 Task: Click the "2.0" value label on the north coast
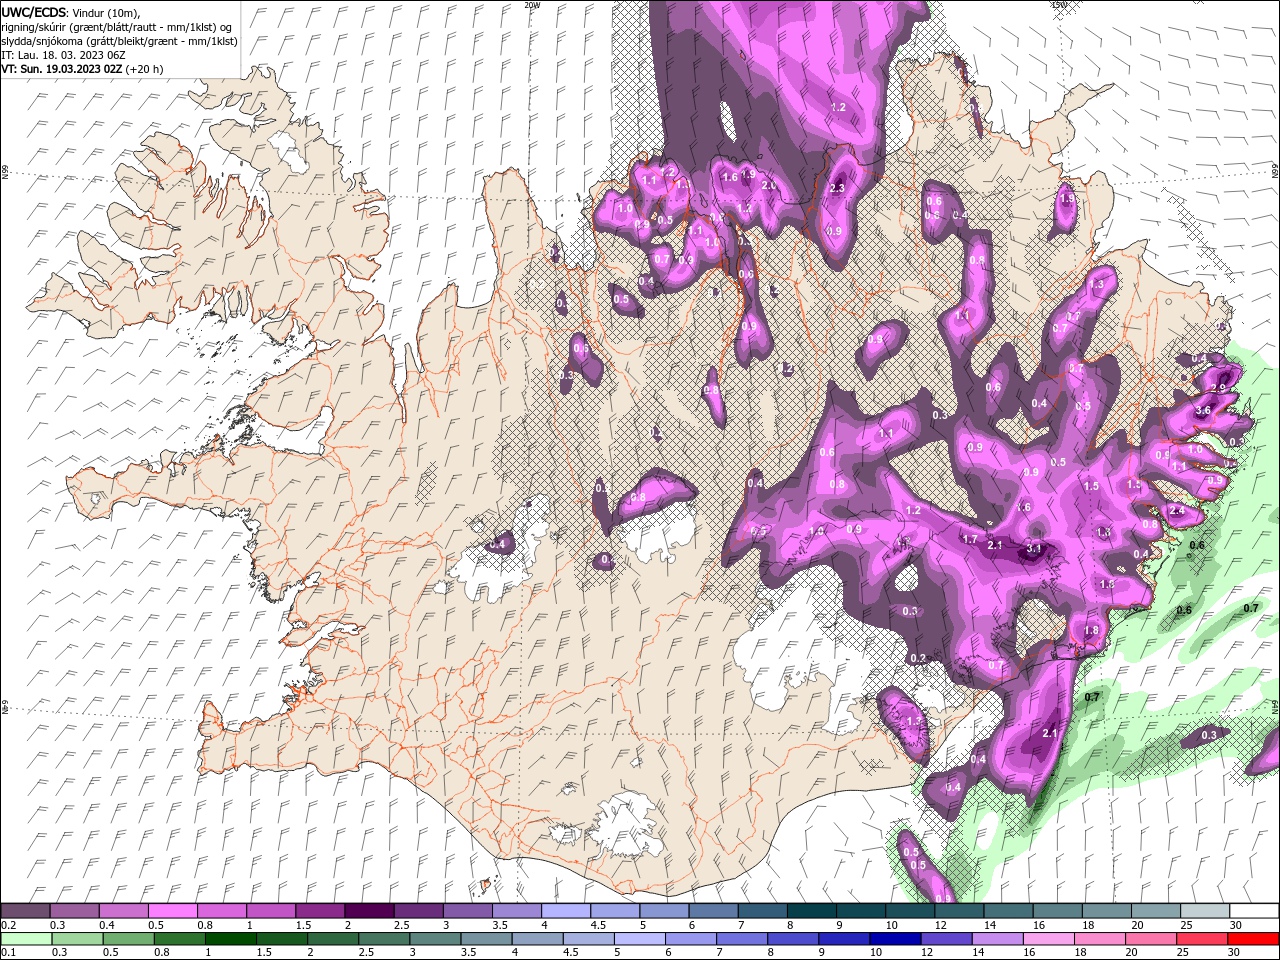pyautogui.click(x=769, y=185)
